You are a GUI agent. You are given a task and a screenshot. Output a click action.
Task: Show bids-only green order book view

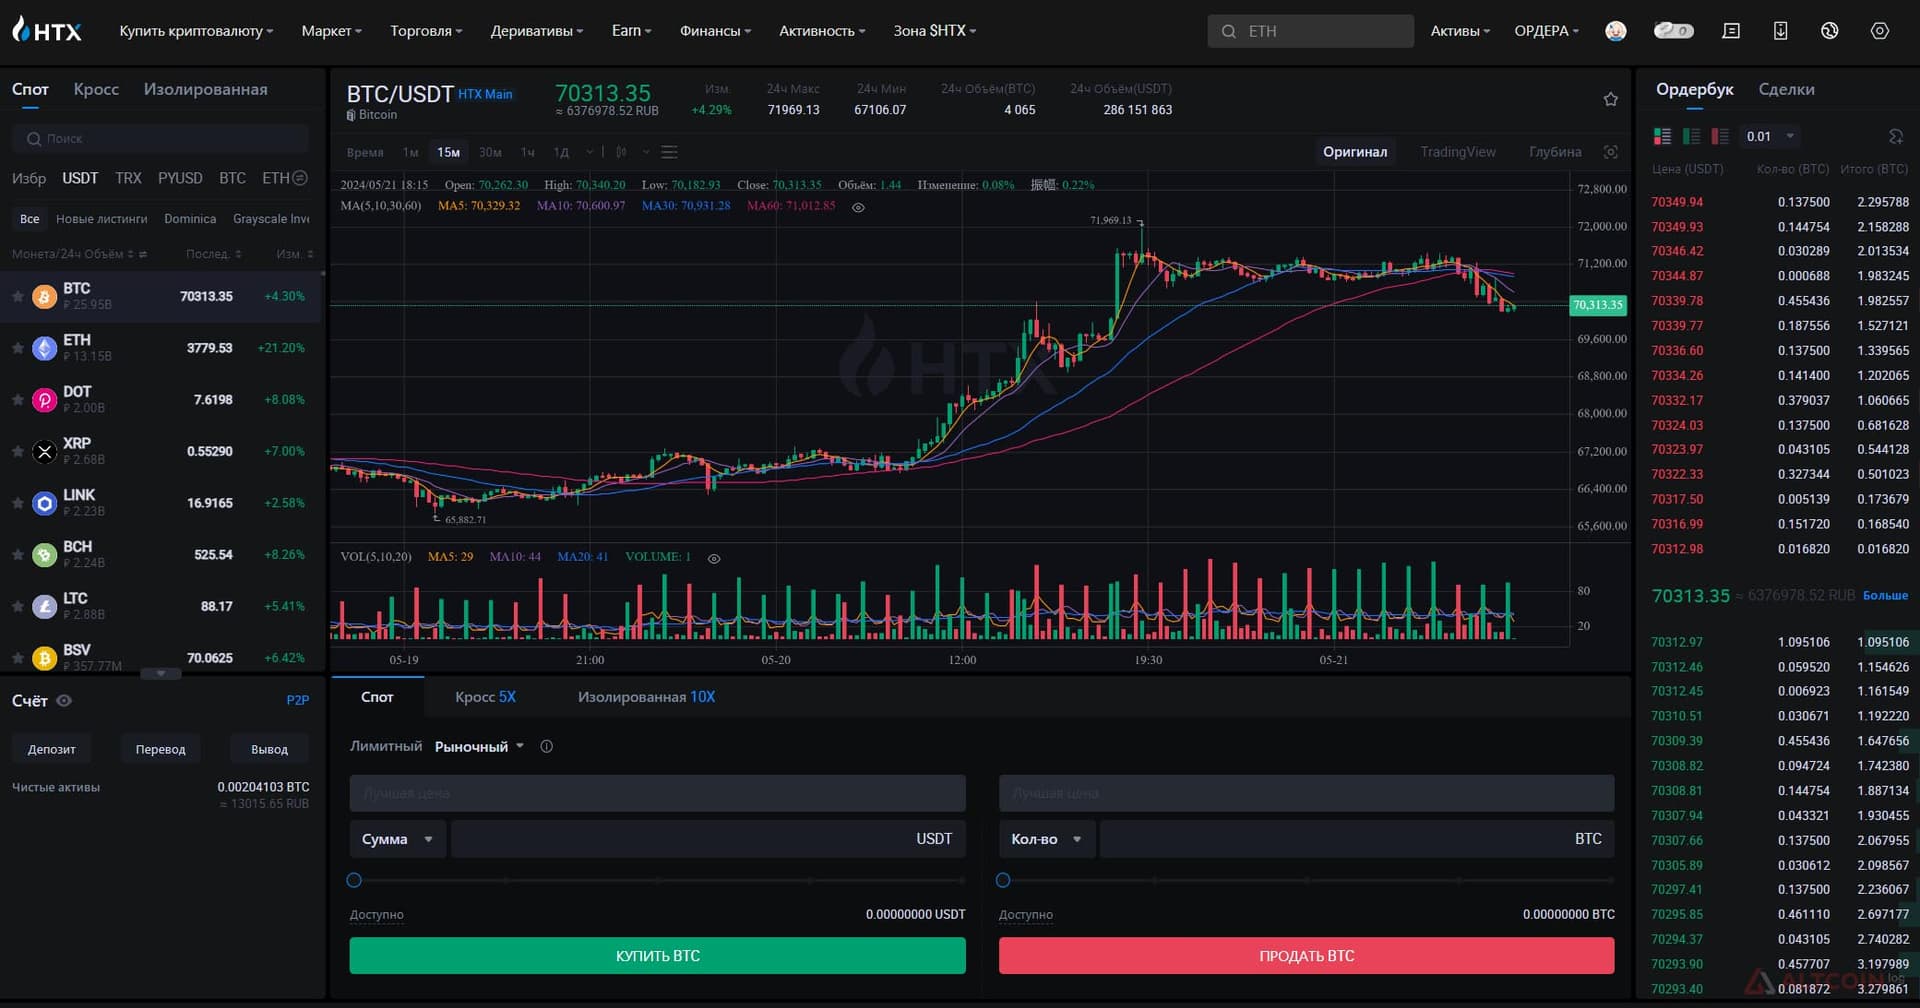(1691, 136)
